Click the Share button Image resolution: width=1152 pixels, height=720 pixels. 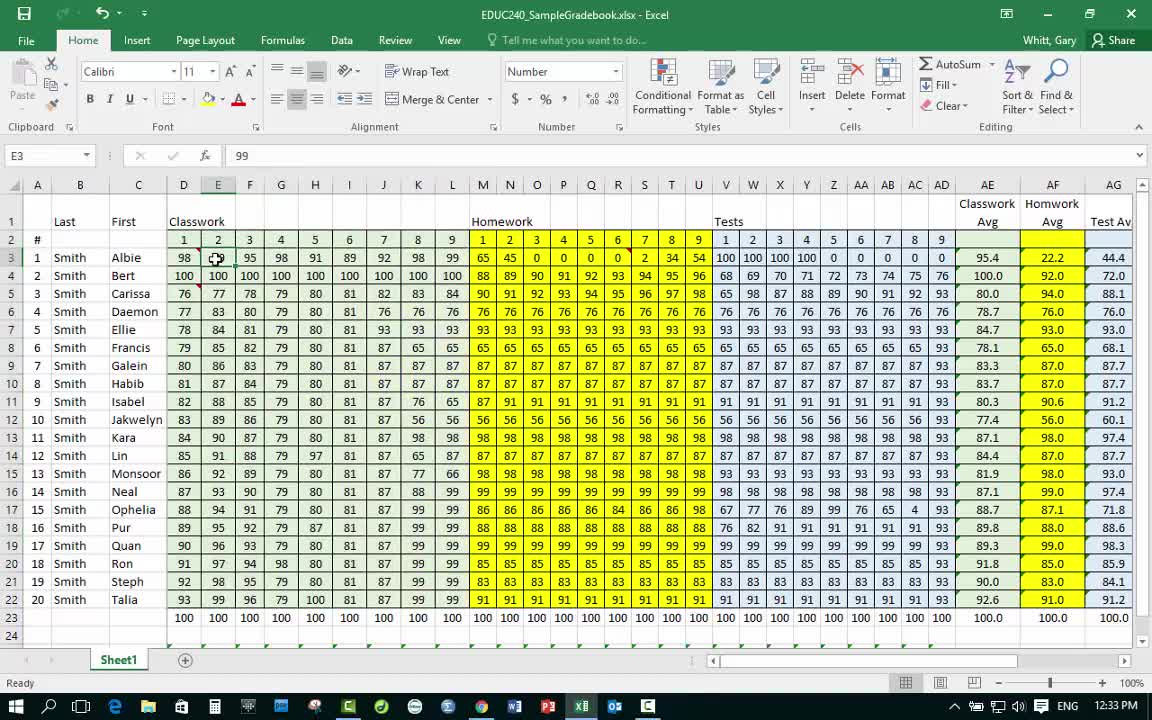click(1113, 40)
